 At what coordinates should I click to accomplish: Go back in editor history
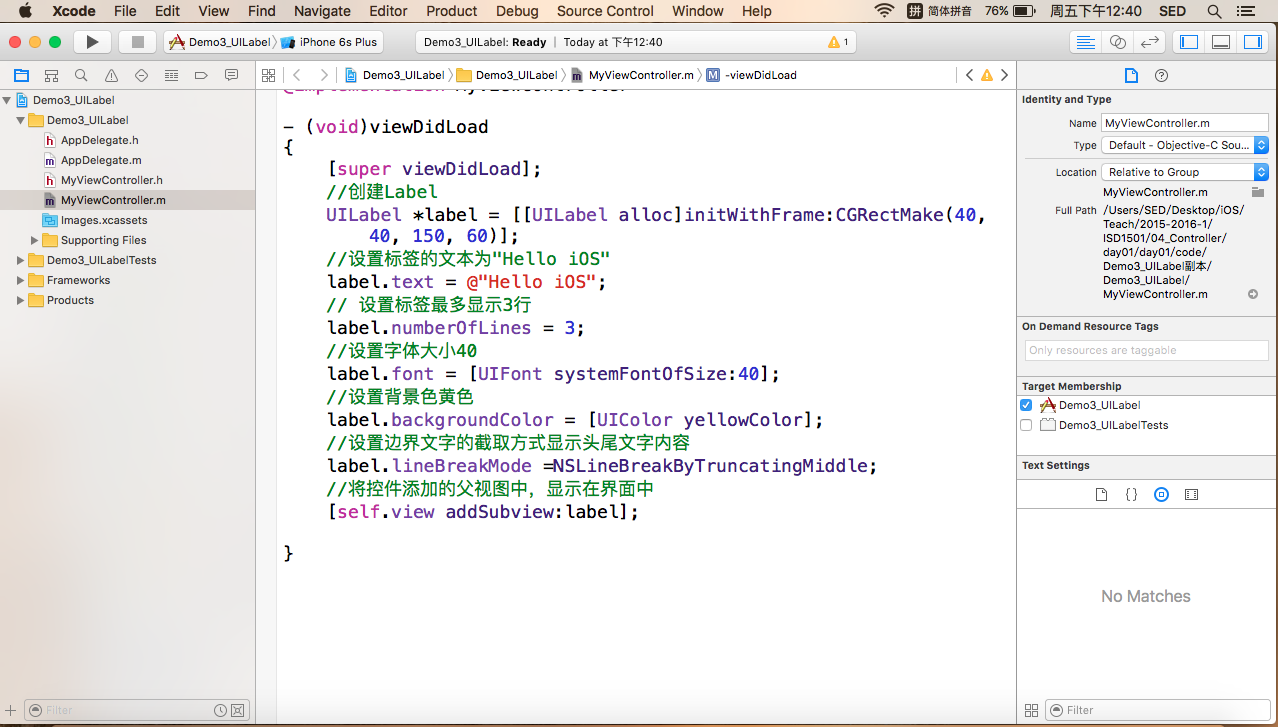pos(297,75)
